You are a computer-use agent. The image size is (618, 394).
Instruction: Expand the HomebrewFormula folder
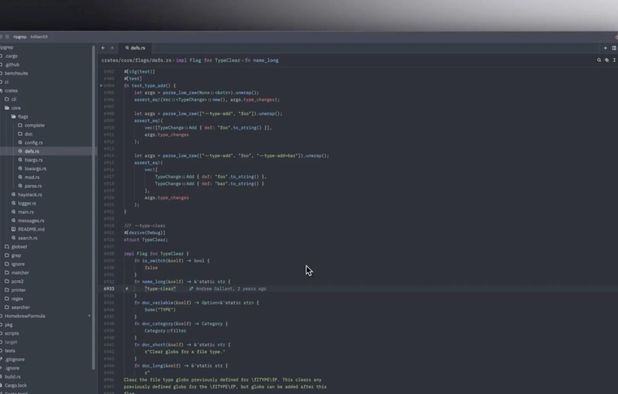tap(24, 316)
